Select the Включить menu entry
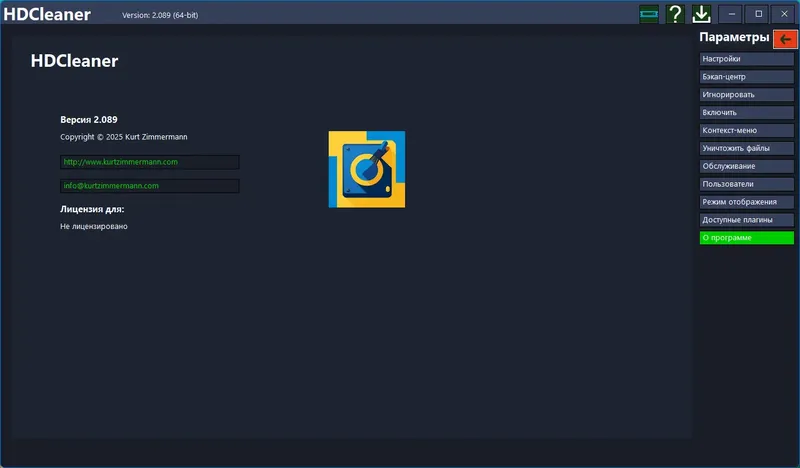This screenshot has height=468, width=800. click(x=746, y=112)
